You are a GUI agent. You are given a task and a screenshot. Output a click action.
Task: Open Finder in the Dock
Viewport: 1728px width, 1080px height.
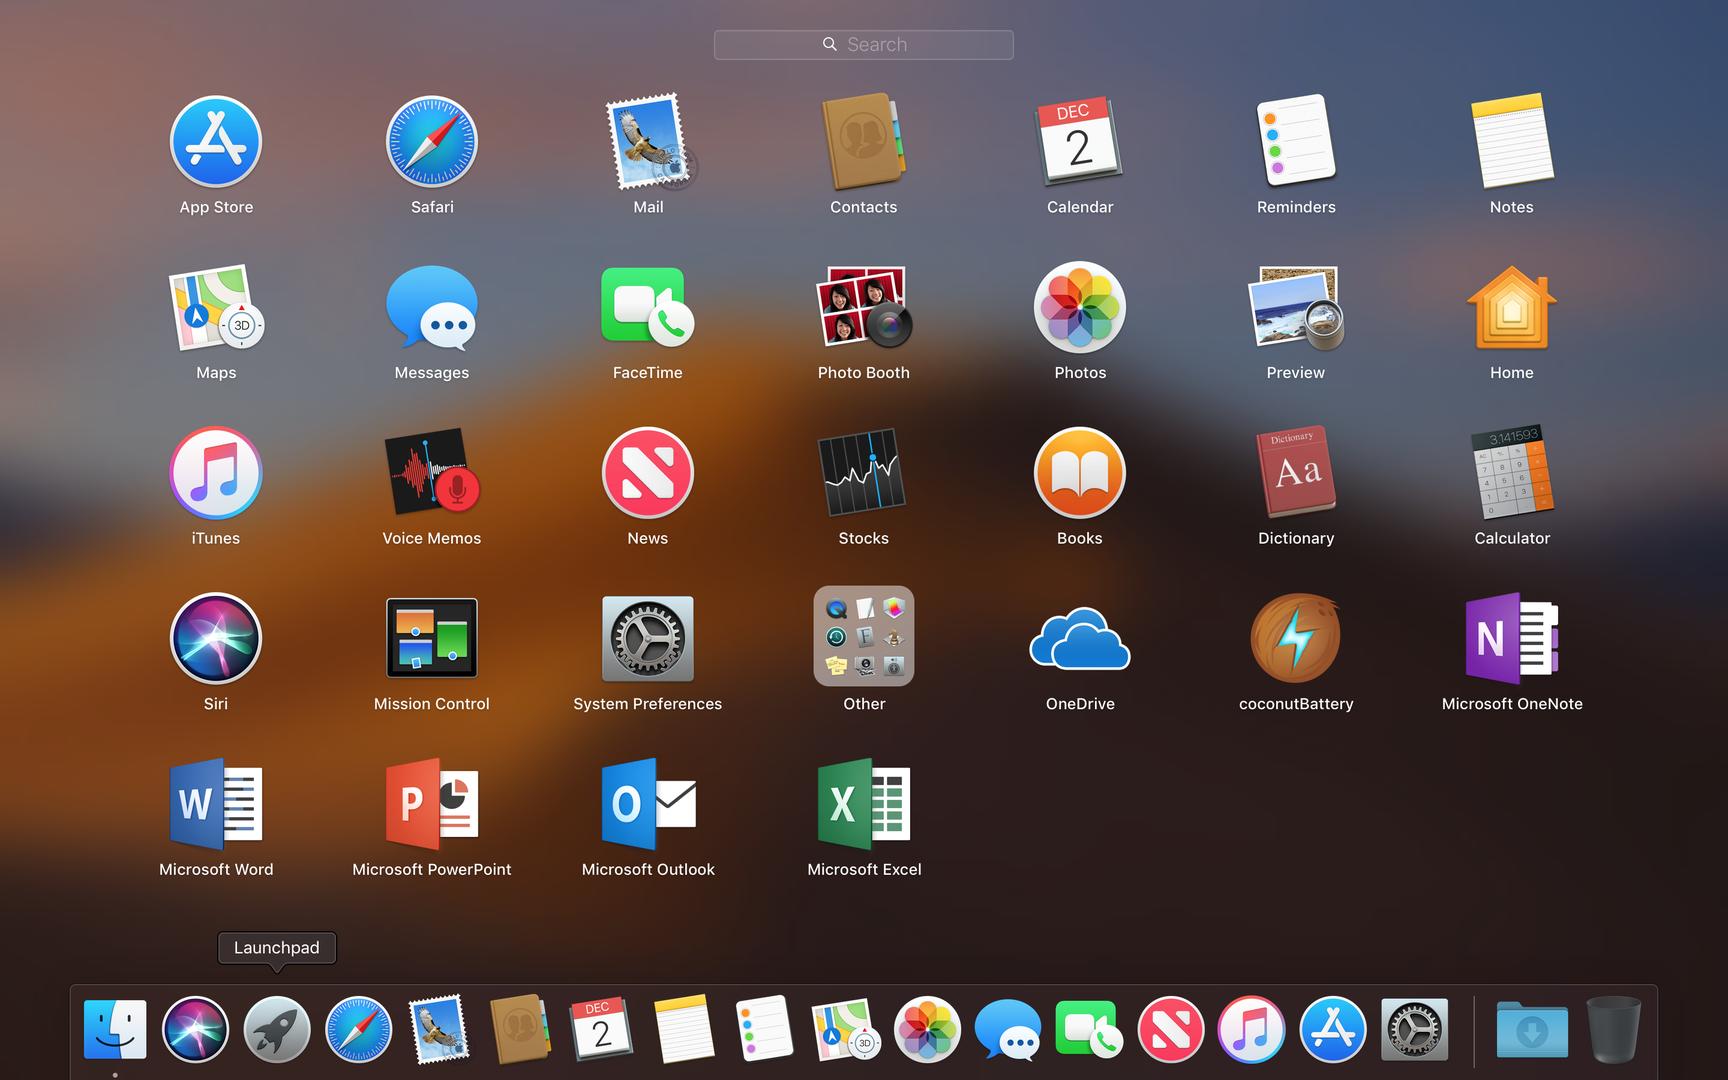[x=115, y=1029]
